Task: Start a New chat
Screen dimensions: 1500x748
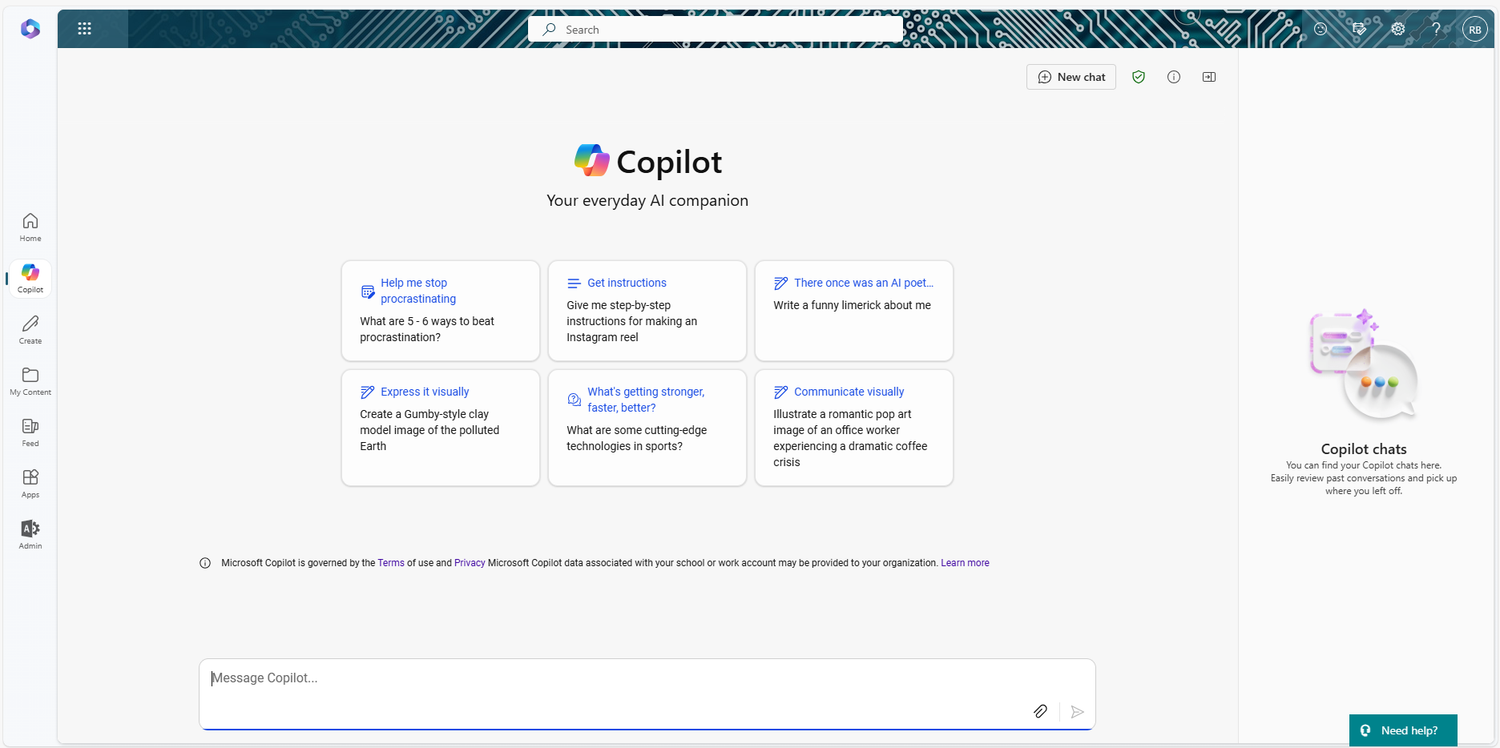Action: [1071, 77]
